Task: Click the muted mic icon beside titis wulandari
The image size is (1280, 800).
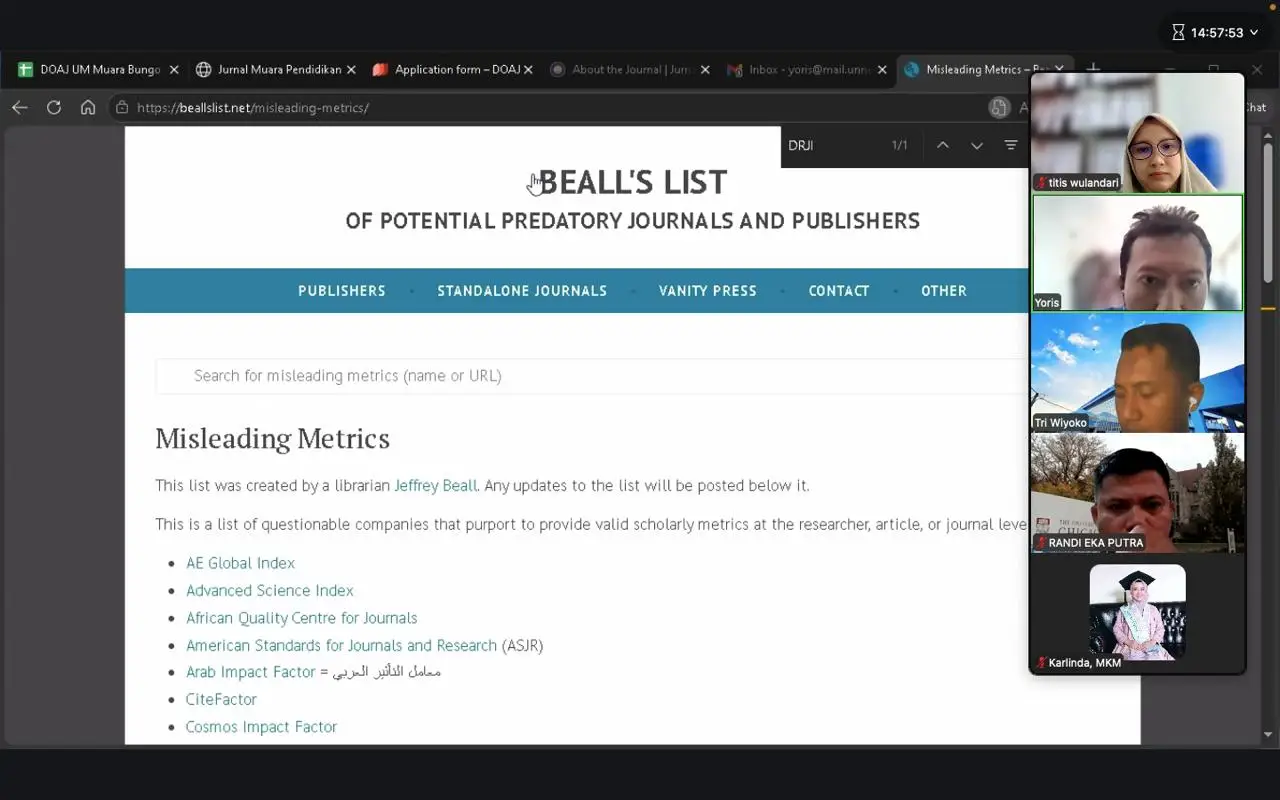Action: coord(1041,183)
